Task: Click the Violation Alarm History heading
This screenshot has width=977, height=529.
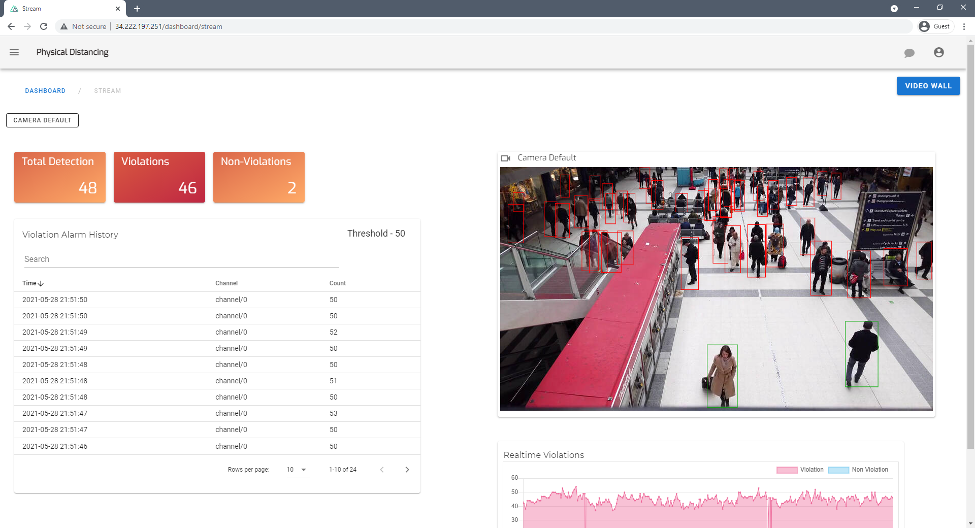Action: (70, 235)
